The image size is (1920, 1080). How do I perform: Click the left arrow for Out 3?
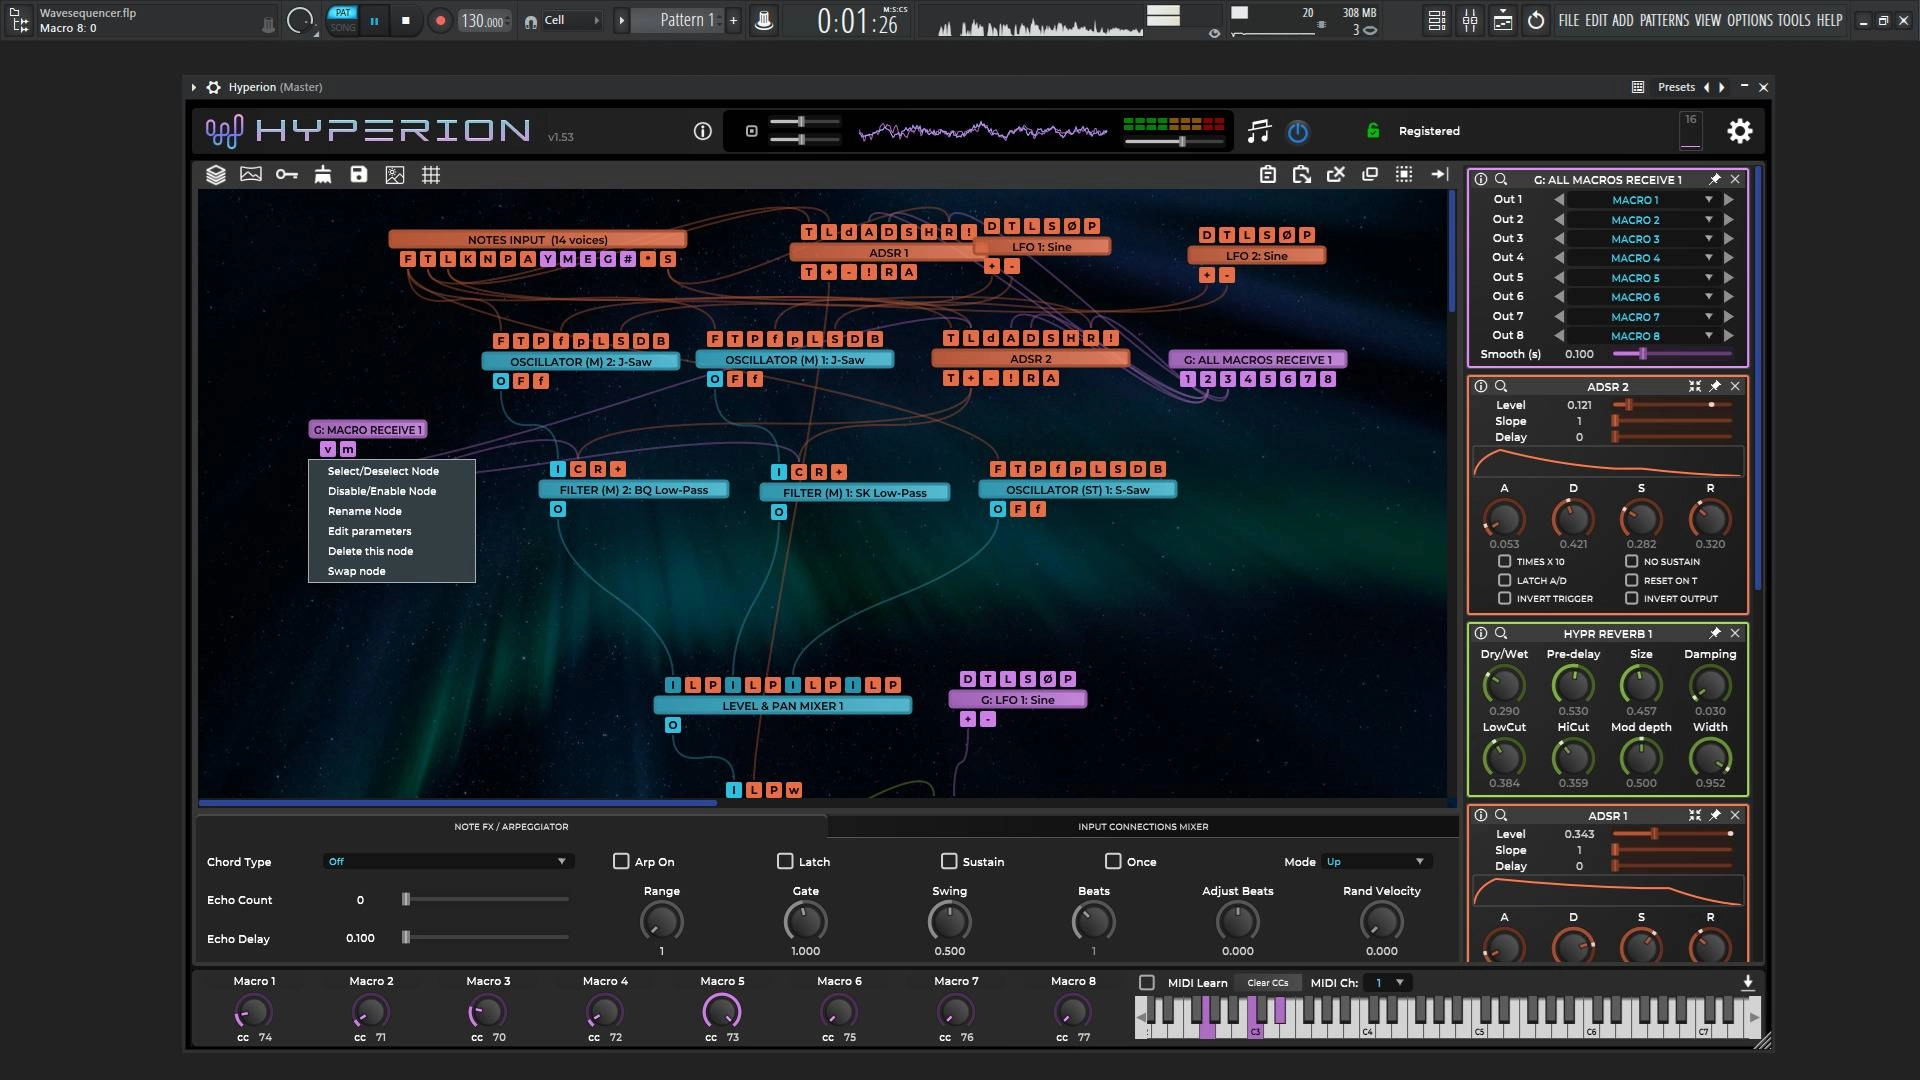(1558, 239)
